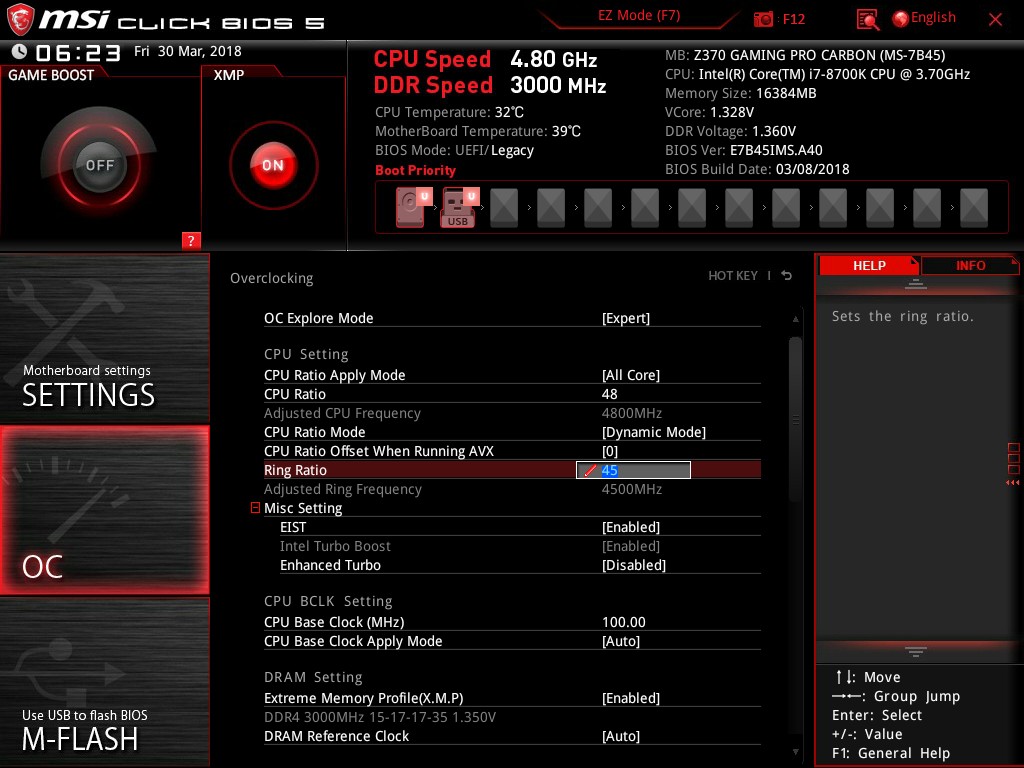Click the scroll down arrow of settings list
Screen dimensions: 1024x768
[795, 752]
